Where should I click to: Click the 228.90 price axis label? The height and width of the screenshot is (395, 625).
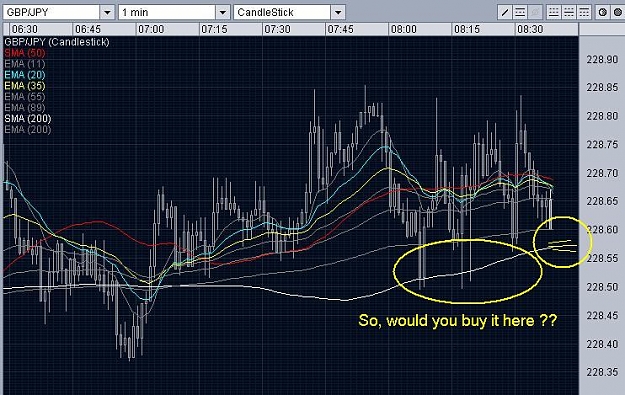click(x=602, y=59)
